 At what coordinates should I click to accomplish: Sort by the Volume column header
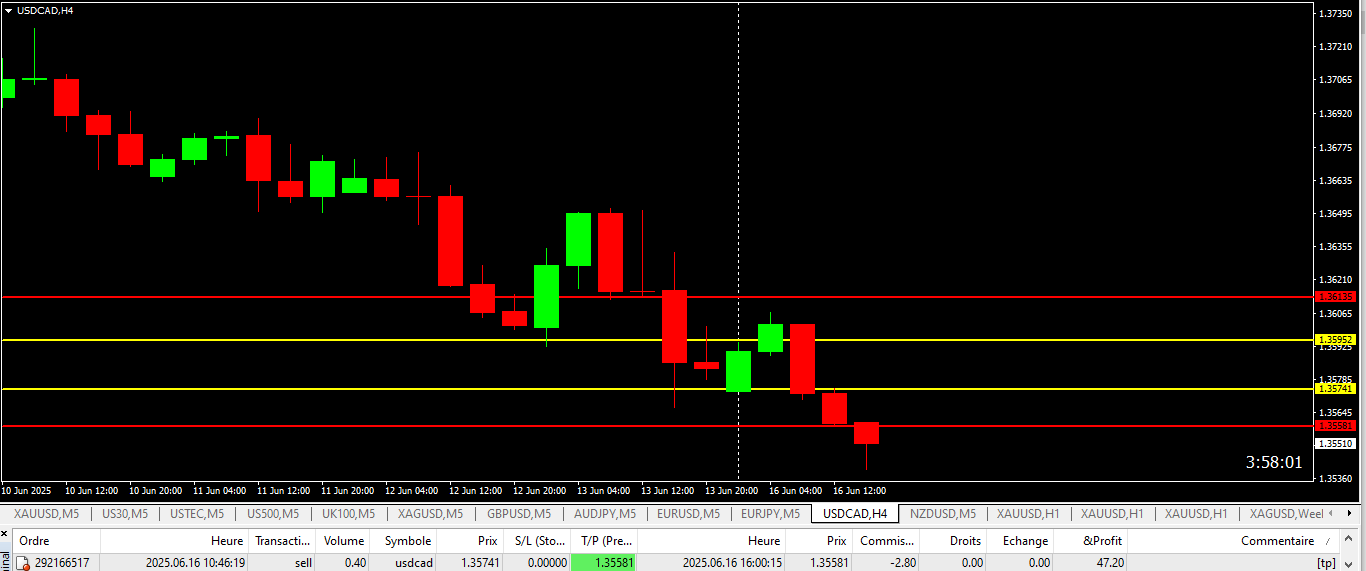point(344,541)
